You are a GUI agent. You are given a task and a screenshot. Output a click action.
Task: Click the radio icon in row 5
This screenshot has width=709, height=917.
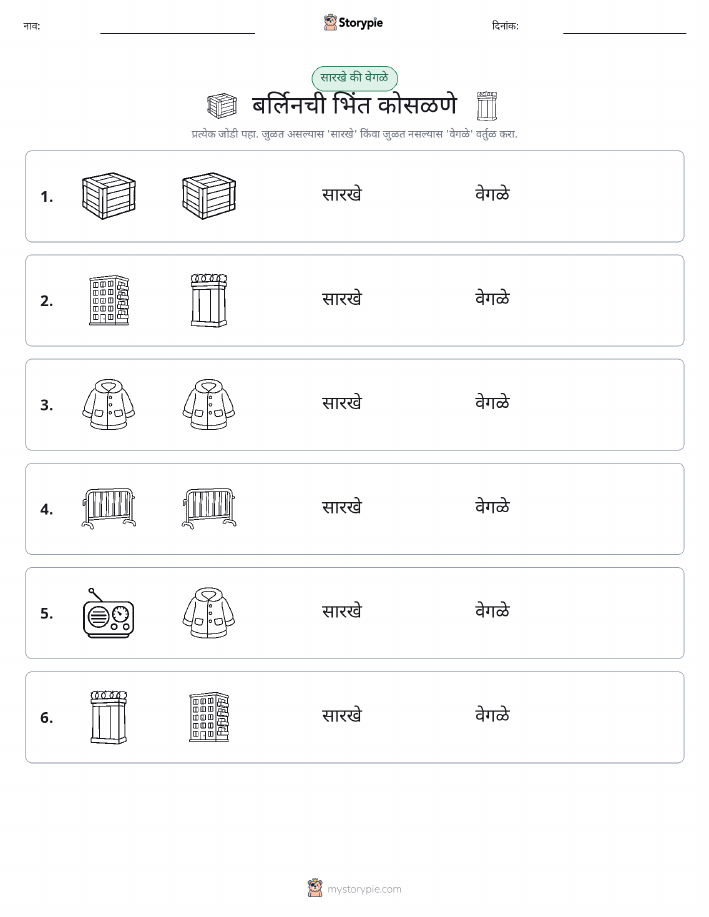click(x=108, y=613)
